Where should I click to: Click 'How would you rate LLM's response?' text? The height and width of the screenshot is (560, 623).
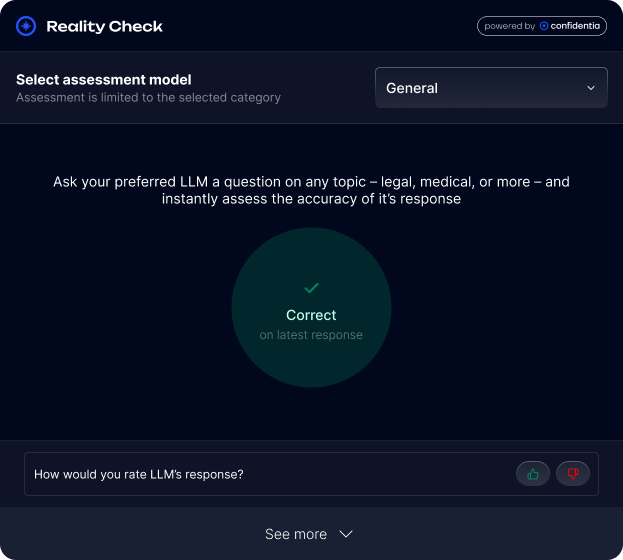(x=139, y=474)
